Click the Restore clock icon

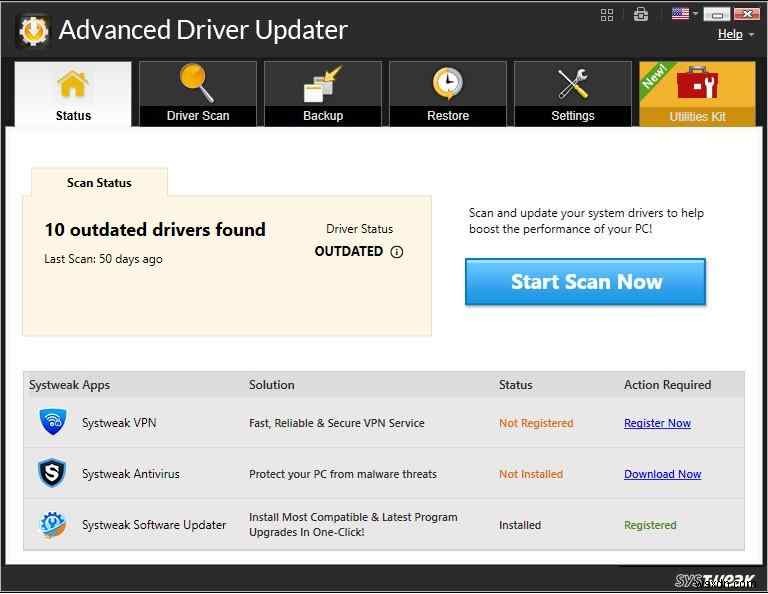[448, 83]
